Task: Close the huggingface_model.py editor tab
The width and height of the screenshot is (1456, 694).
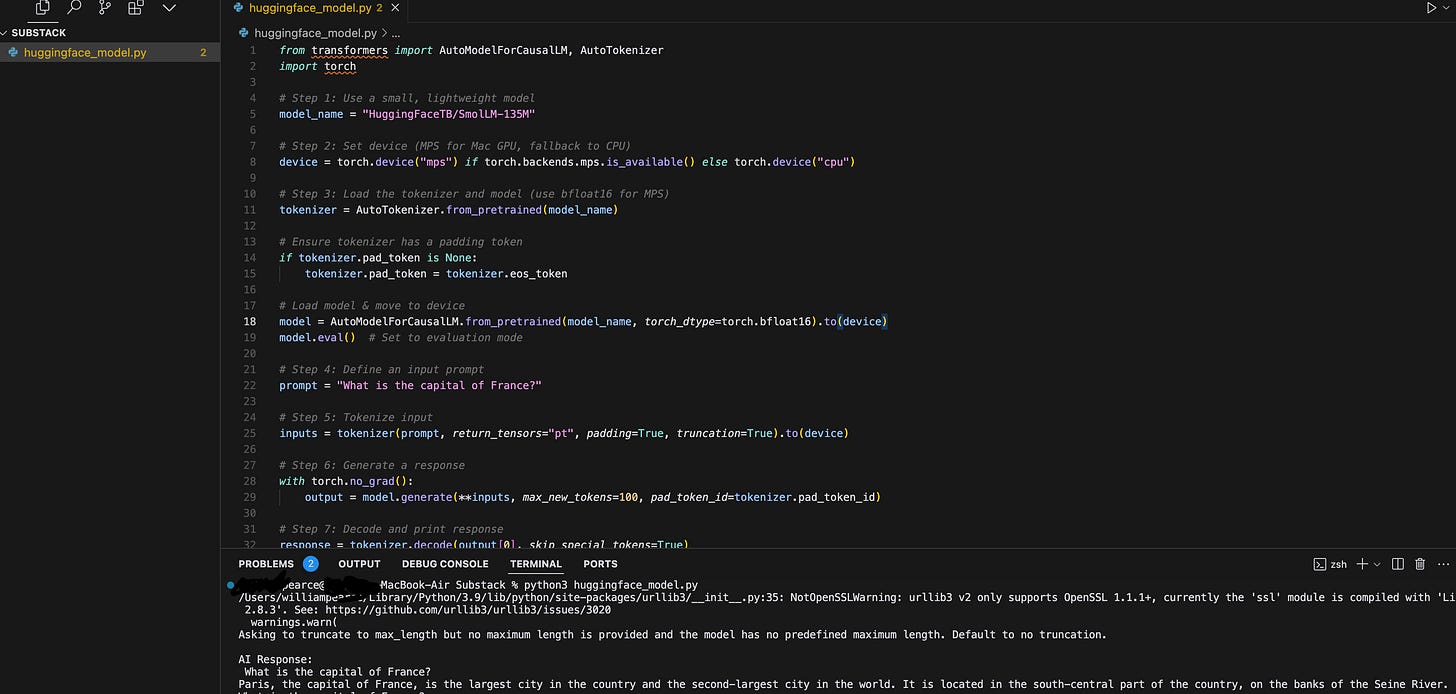Action: click(x=395, y=8)
